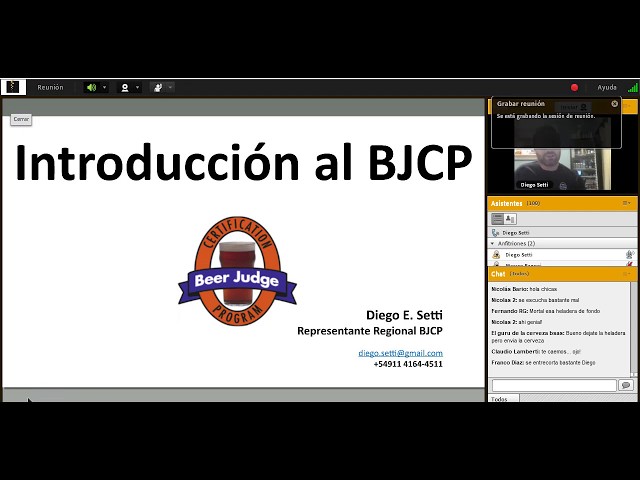Select active speaker Diego Setti row
Screen dimensions: 640x480
click(562, 233)
